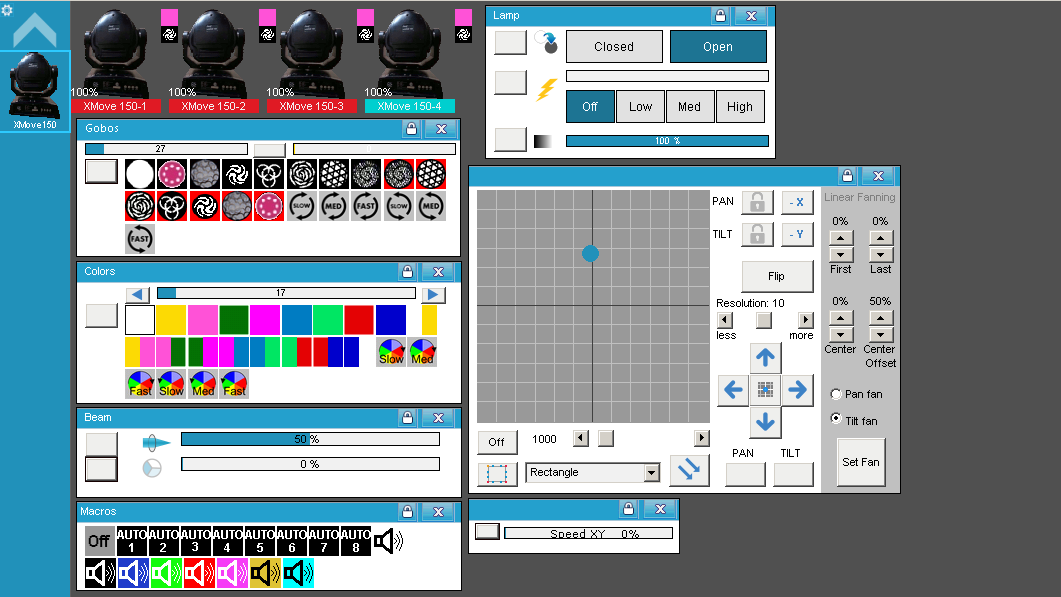This screenshot has width=1061, height=597.
Task: Adjust the Speed XY slider
Action: coord(589,533)
